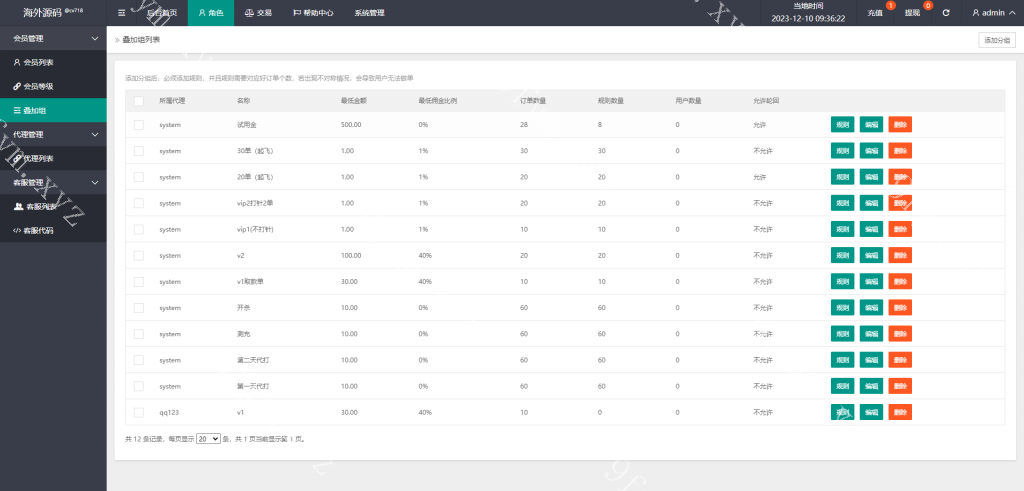
Task: Check the checkbox for 第二天代打 row
Action: pyautogui.click(x=138, y=360)
